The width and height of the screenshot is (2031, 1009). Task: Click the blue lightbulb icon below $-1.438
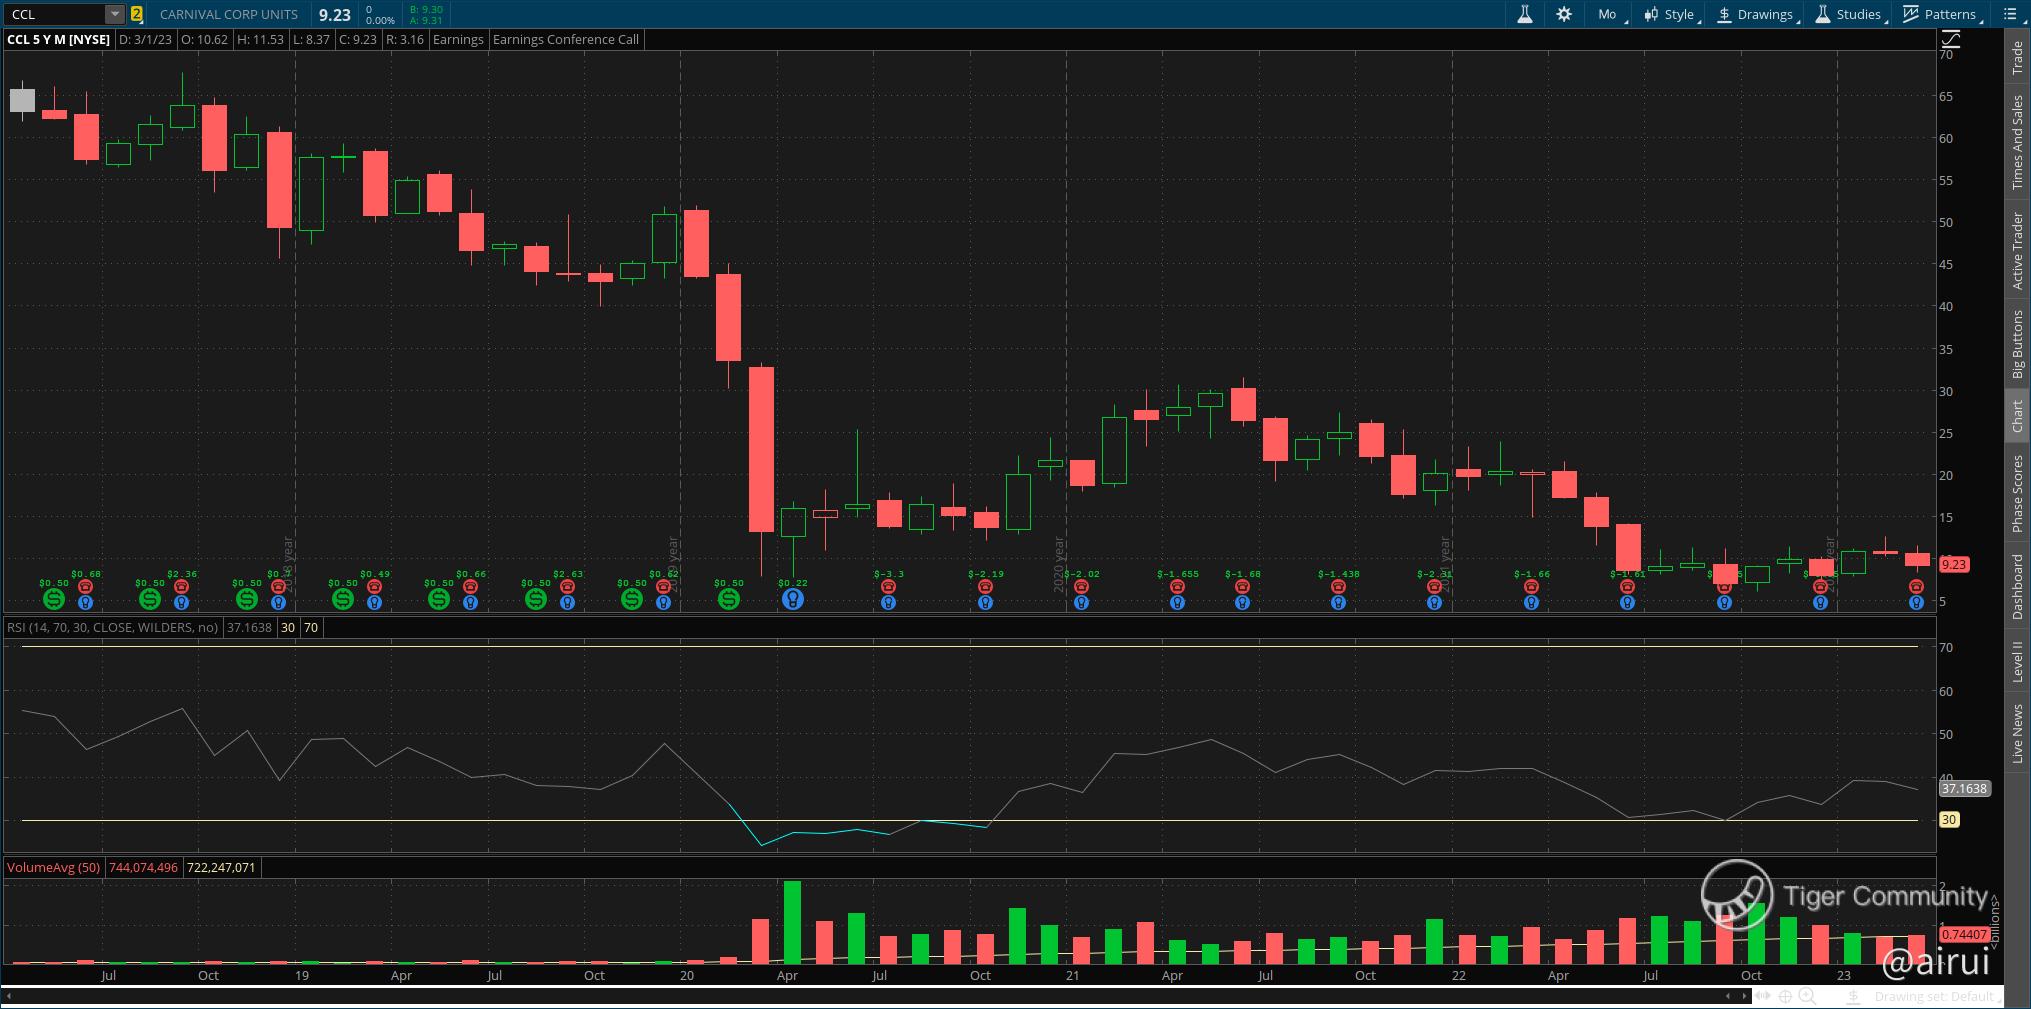pos(1338,603)
